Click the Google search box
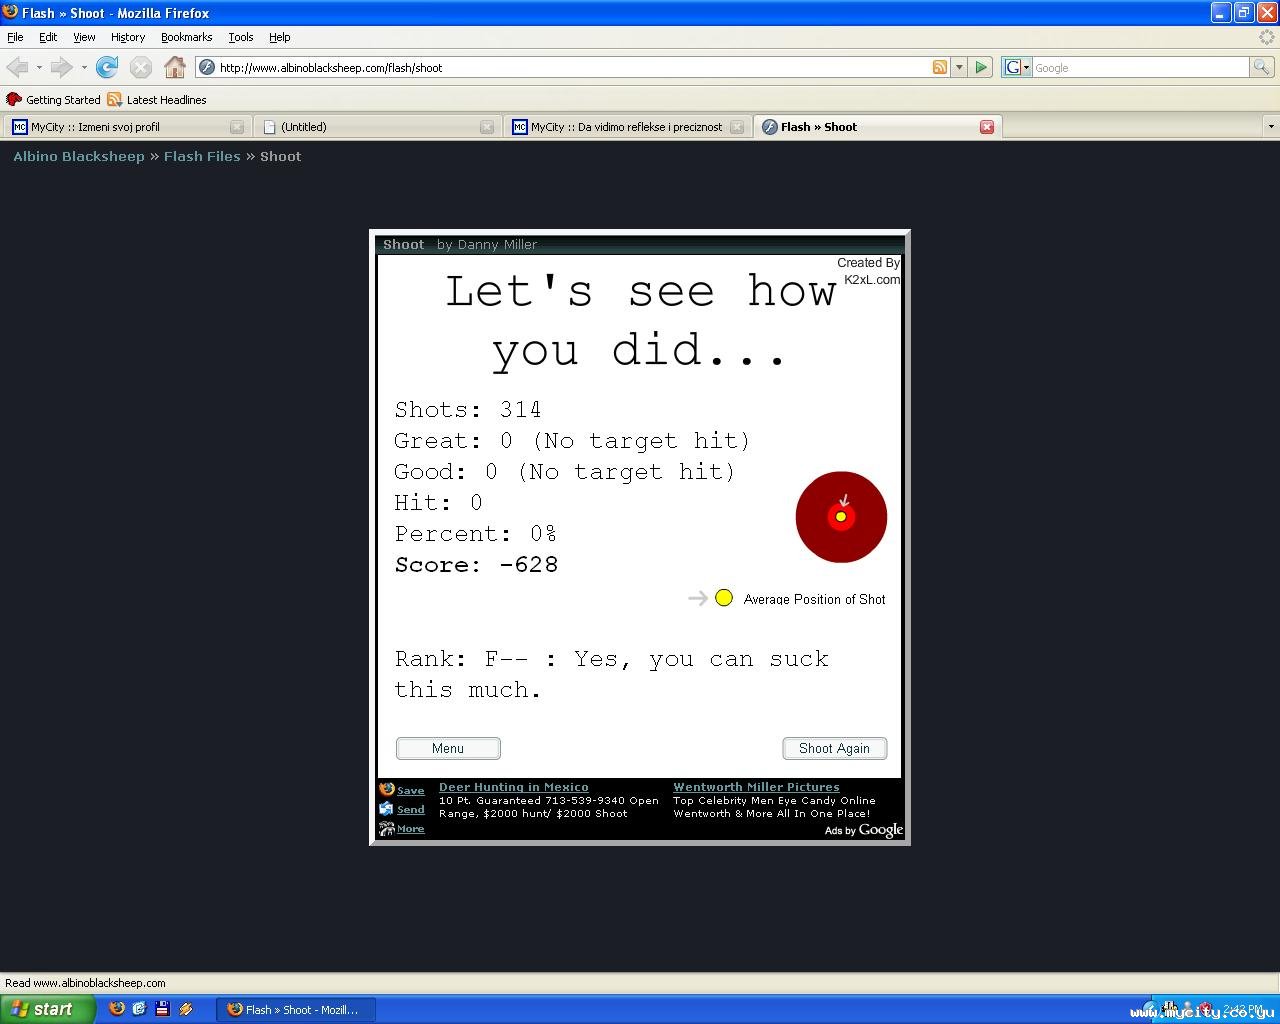The width and height of the screenshot is (1280, 1024). pyautogui.click(x=1140, y=67)
